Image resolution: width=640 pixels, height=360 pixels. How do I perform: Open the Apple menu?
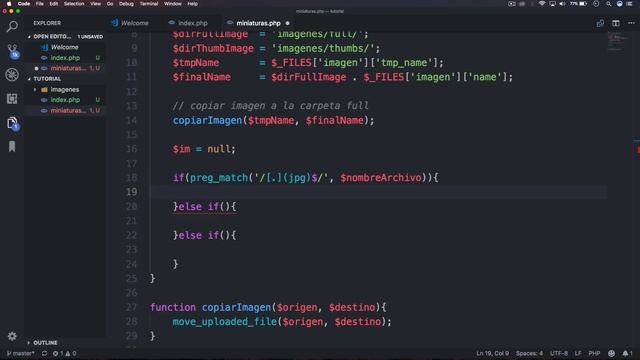pyautogui.click(x=9, y=4)
